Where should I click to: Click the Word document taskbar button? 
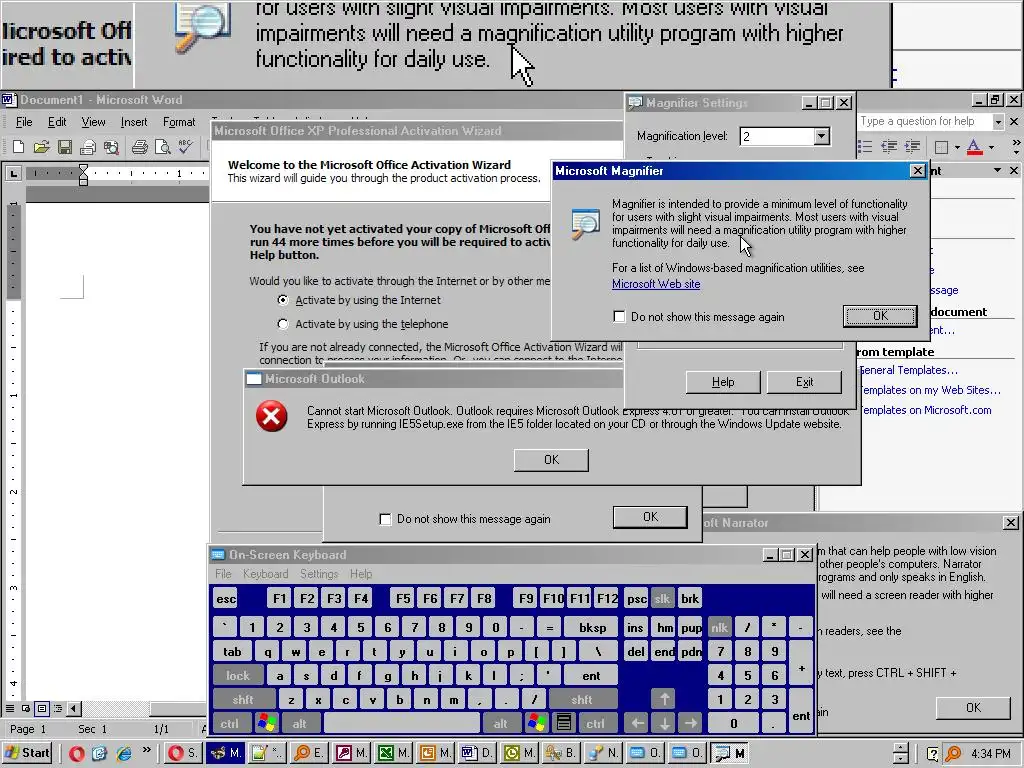(477, 753)
